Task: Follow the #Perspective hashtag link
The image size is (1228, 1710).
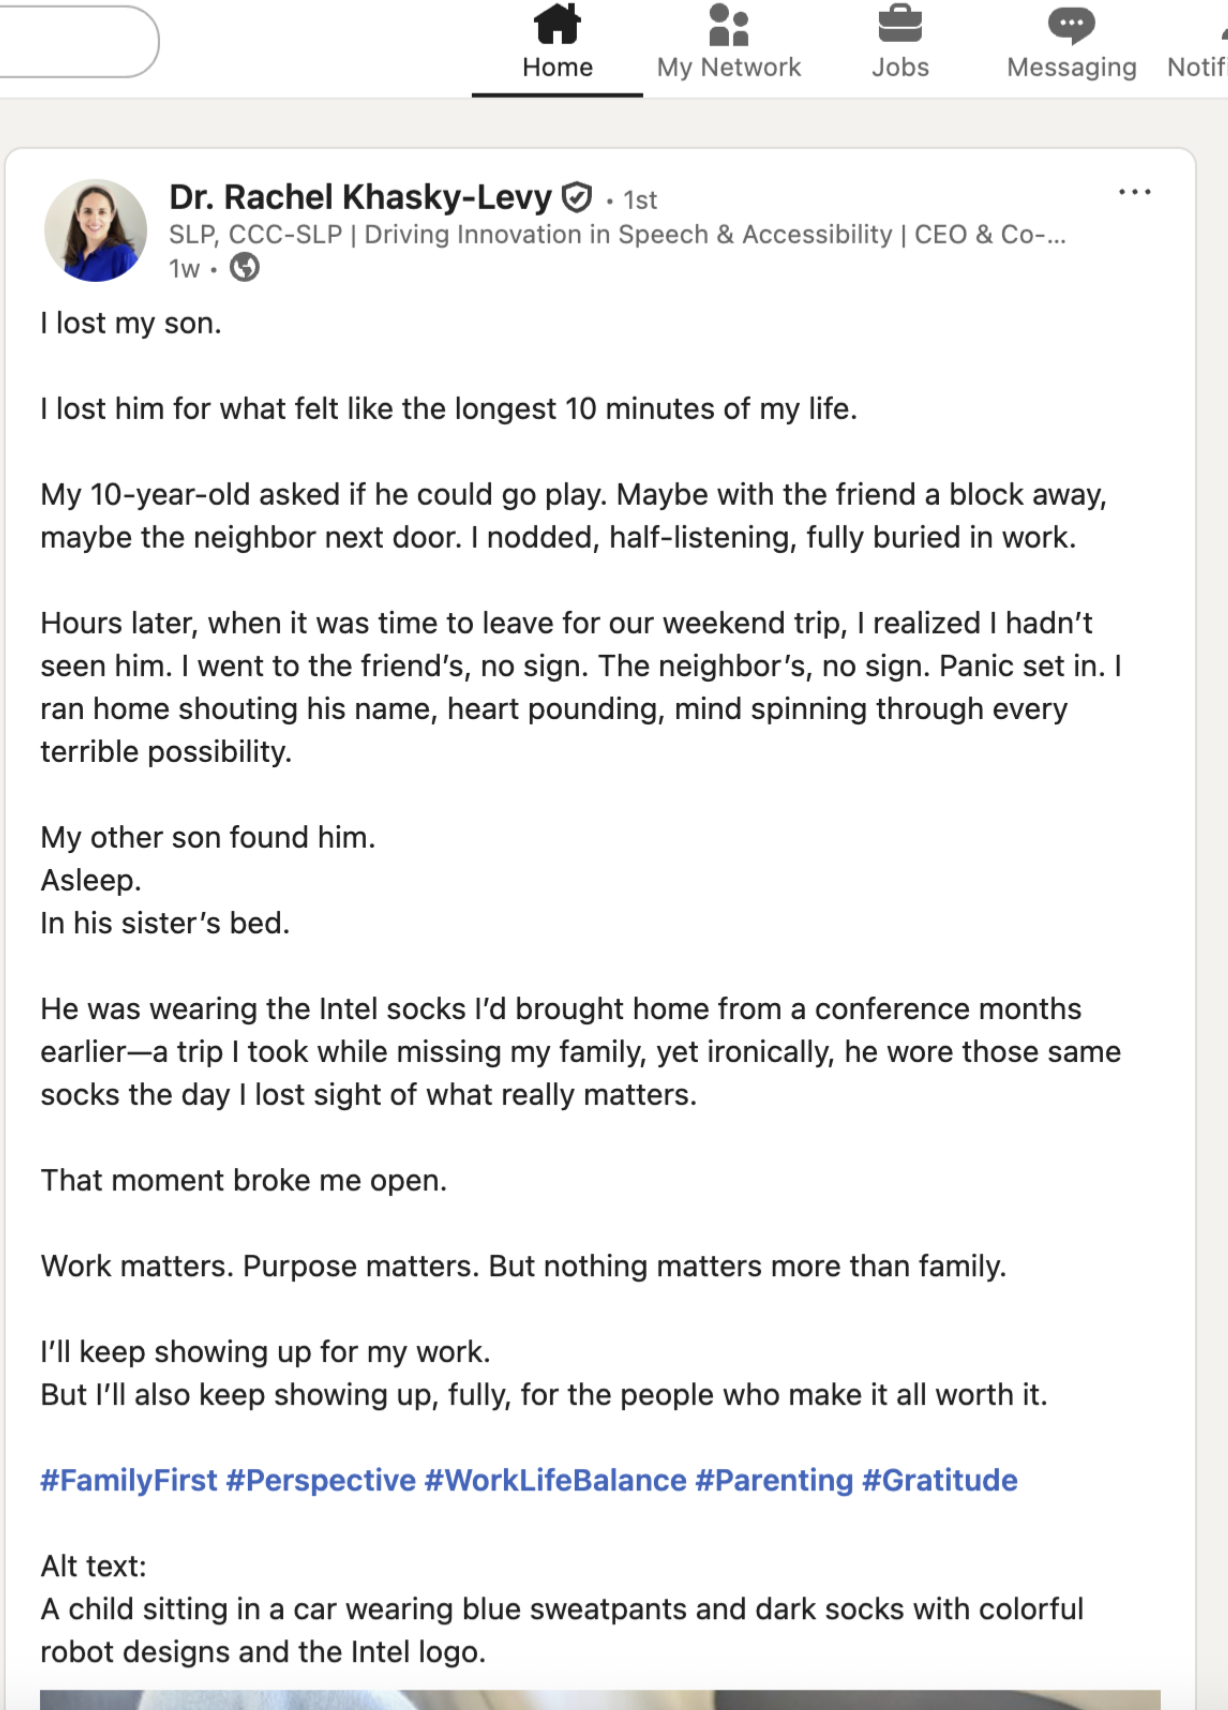Action: pos(320,1480)
